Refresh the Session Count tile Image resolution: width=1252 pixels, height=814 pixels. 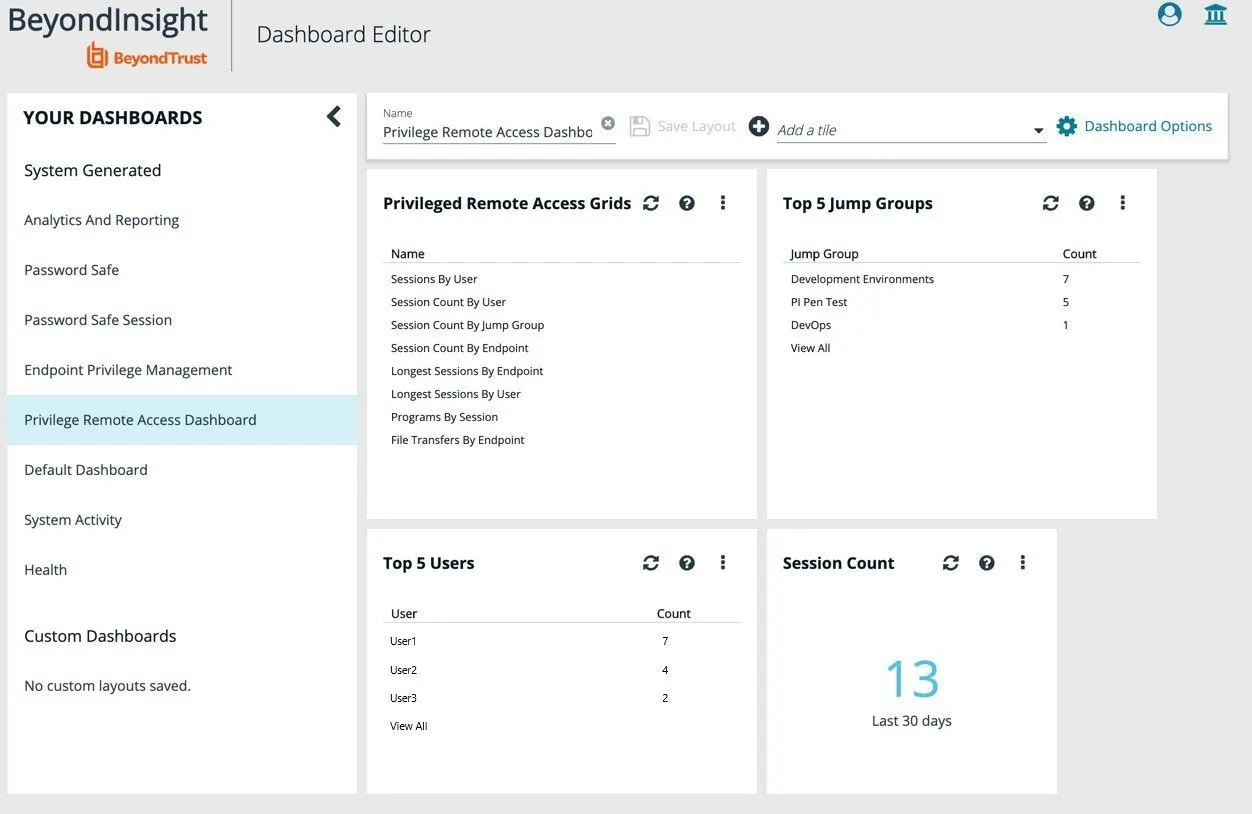(951, 563)
